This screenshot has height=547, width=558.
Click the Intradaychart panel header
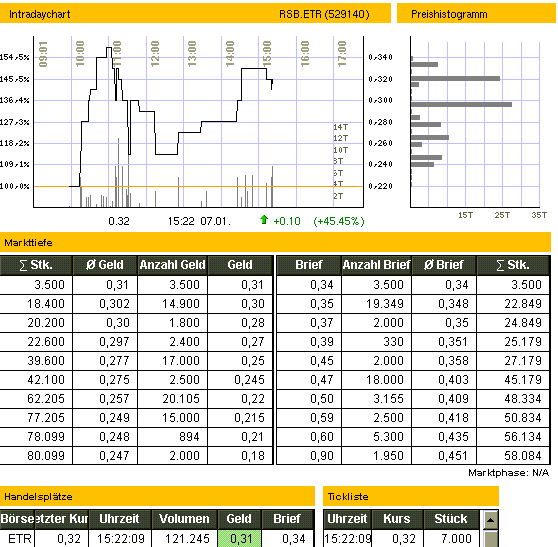pos(195,14)
